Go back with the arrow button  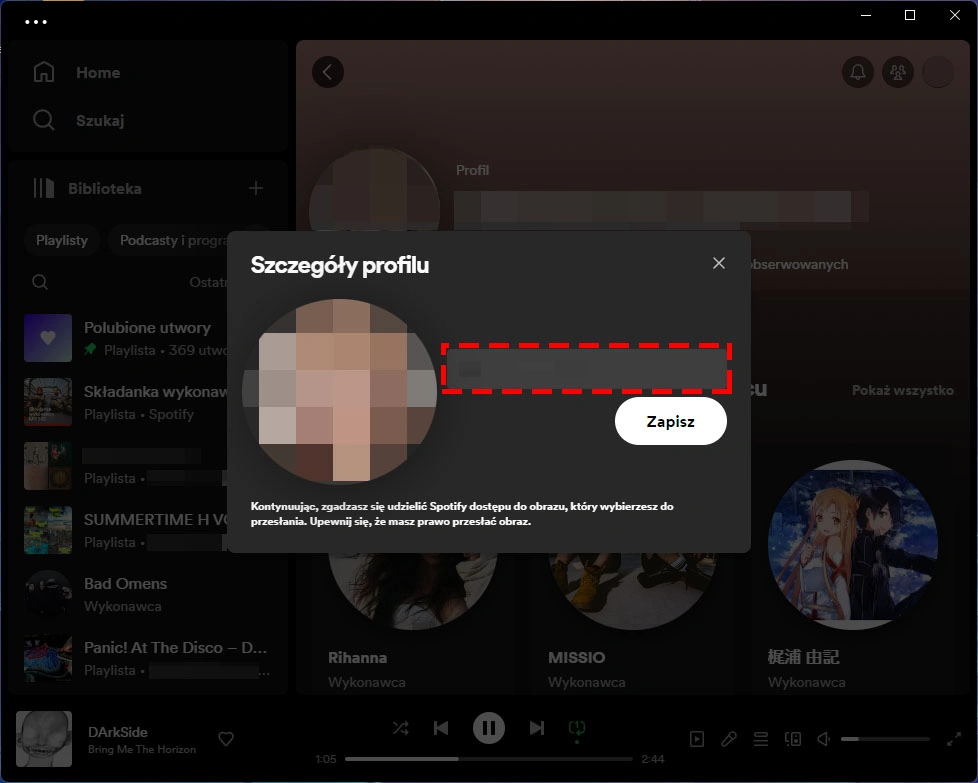pos(327,72)
